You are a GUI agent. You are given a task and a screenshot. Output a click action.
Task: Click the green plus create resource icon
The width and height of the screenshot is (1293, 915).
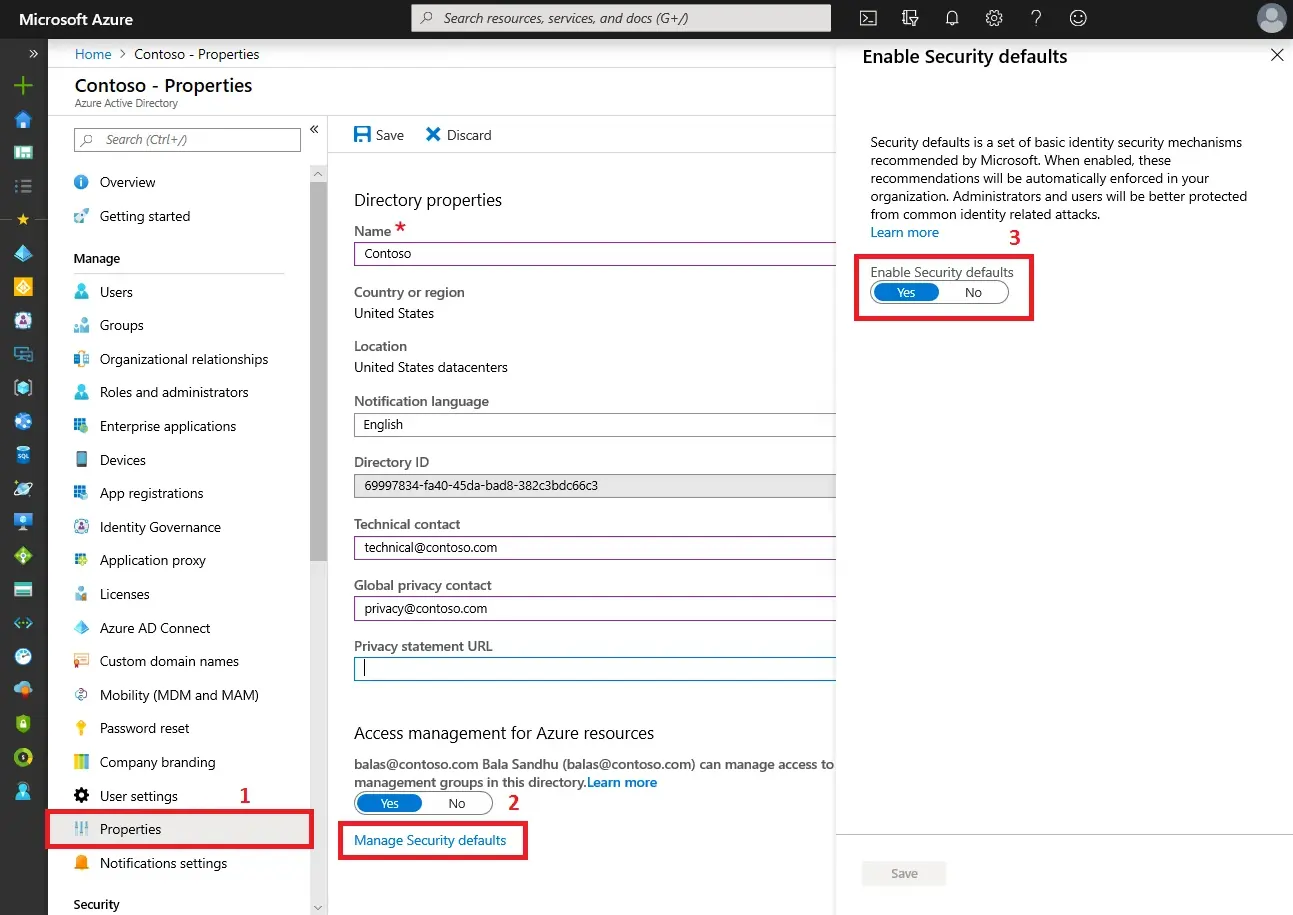click(23, 86)
